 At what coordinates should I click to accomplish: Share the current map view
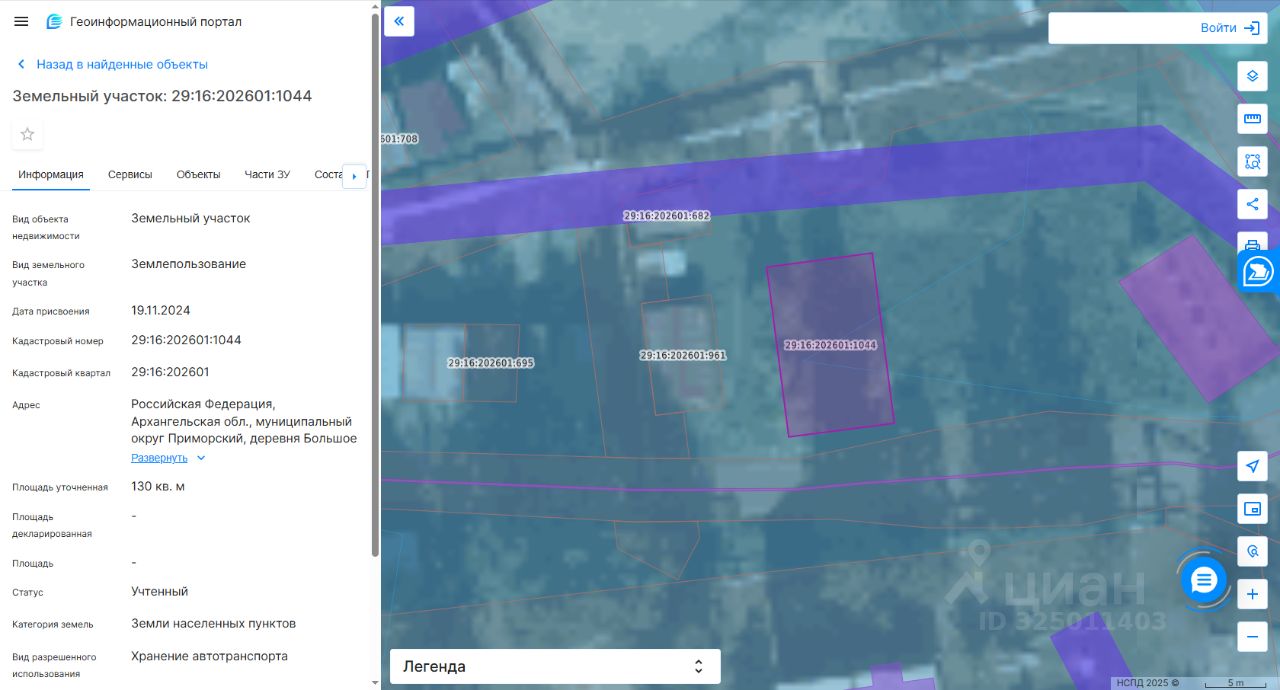tap(1252, 204)
